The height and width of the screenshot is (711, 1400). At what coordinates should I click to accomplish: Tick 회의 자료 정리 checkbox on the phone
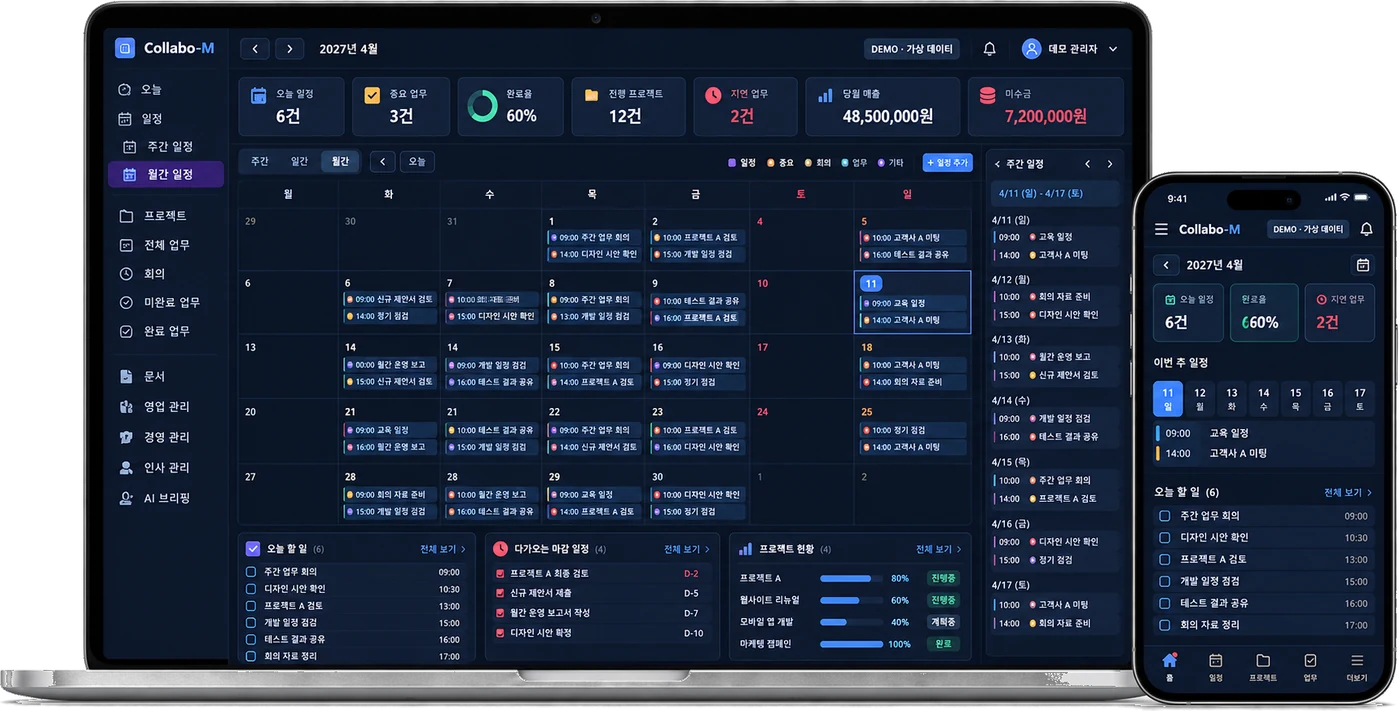point(1164,625)
